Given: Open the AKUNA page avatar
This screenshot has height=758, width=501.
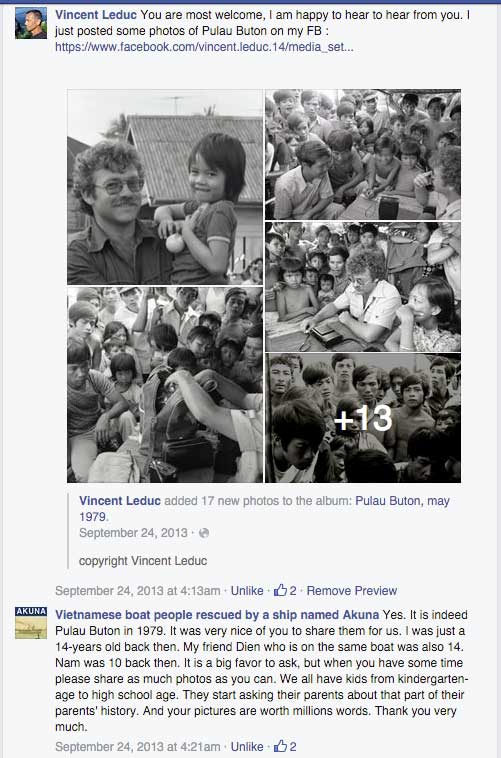Looking at the screenshot, I should 31,623.
